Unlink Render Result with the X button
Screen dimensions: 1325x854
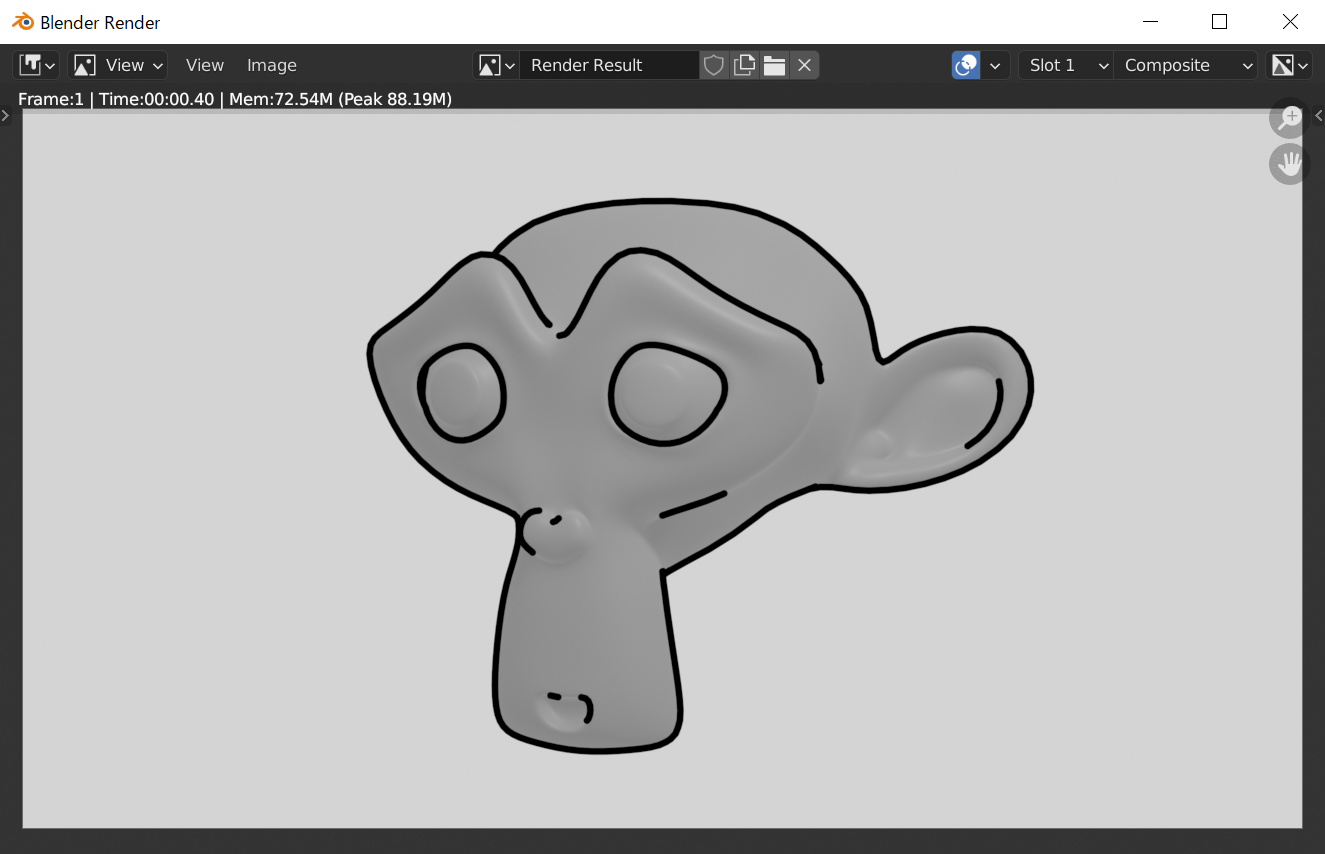pos(804,64)
